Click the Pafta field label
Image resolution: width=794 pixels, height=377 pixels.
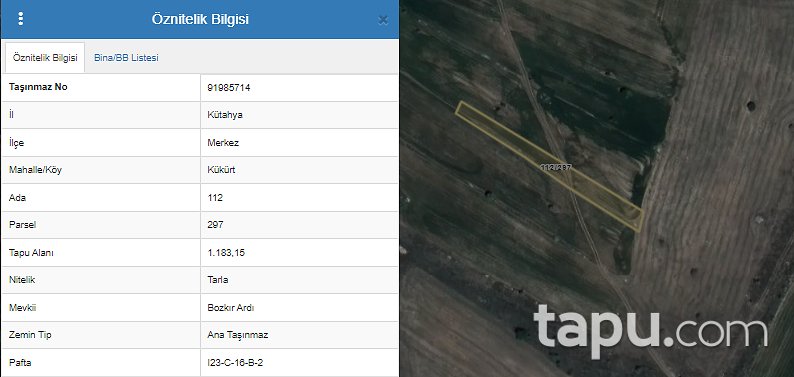[x=20, y=363]
